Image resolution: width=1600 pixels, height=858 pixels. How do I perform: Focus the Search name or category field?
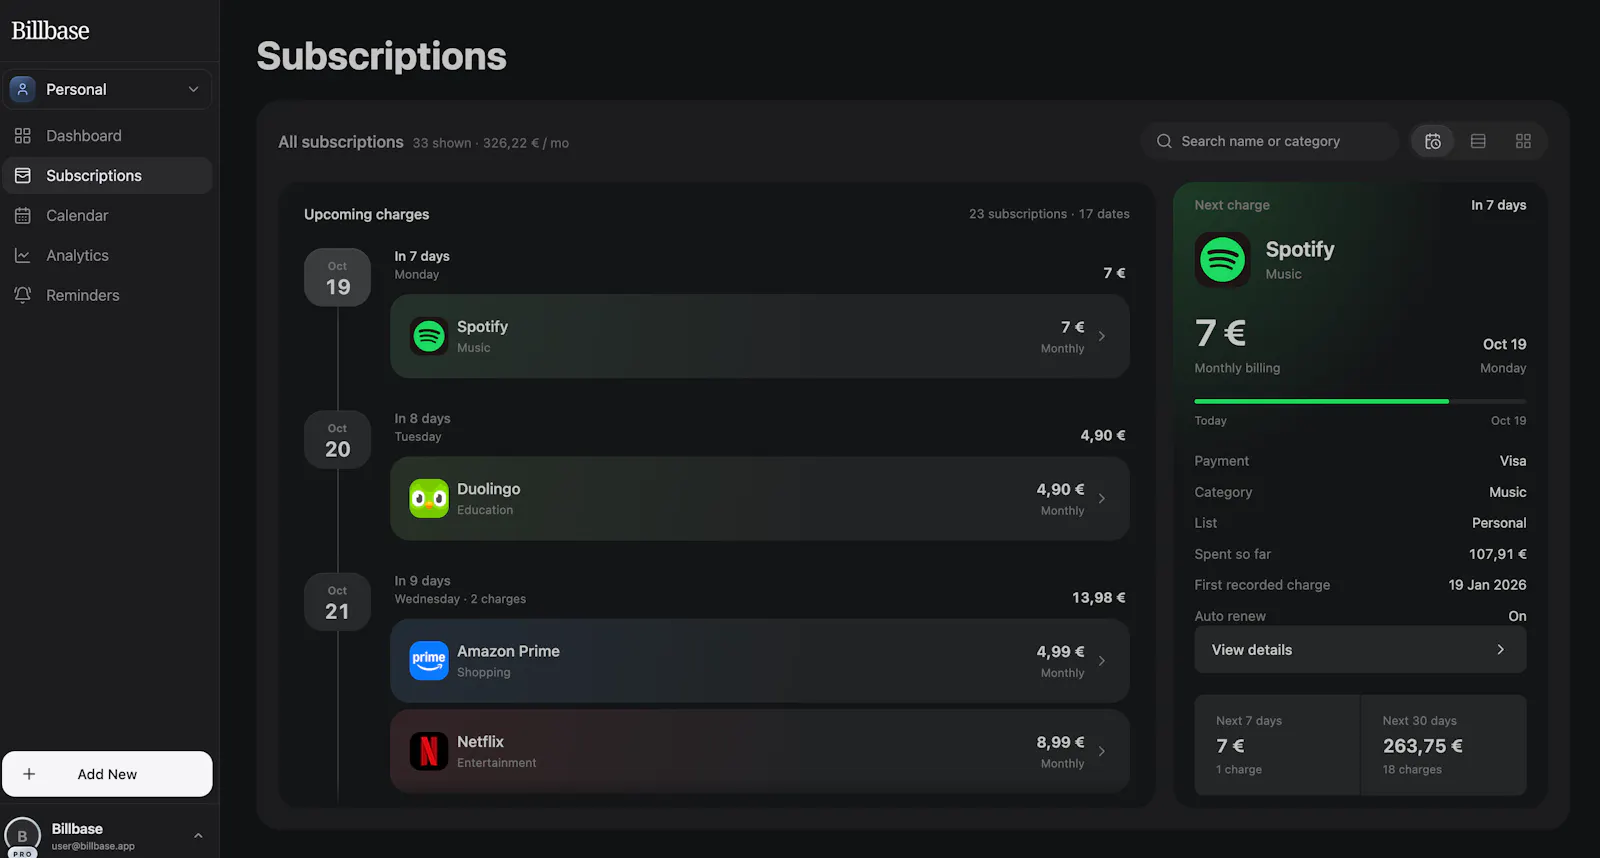(x=1270, y=141)
